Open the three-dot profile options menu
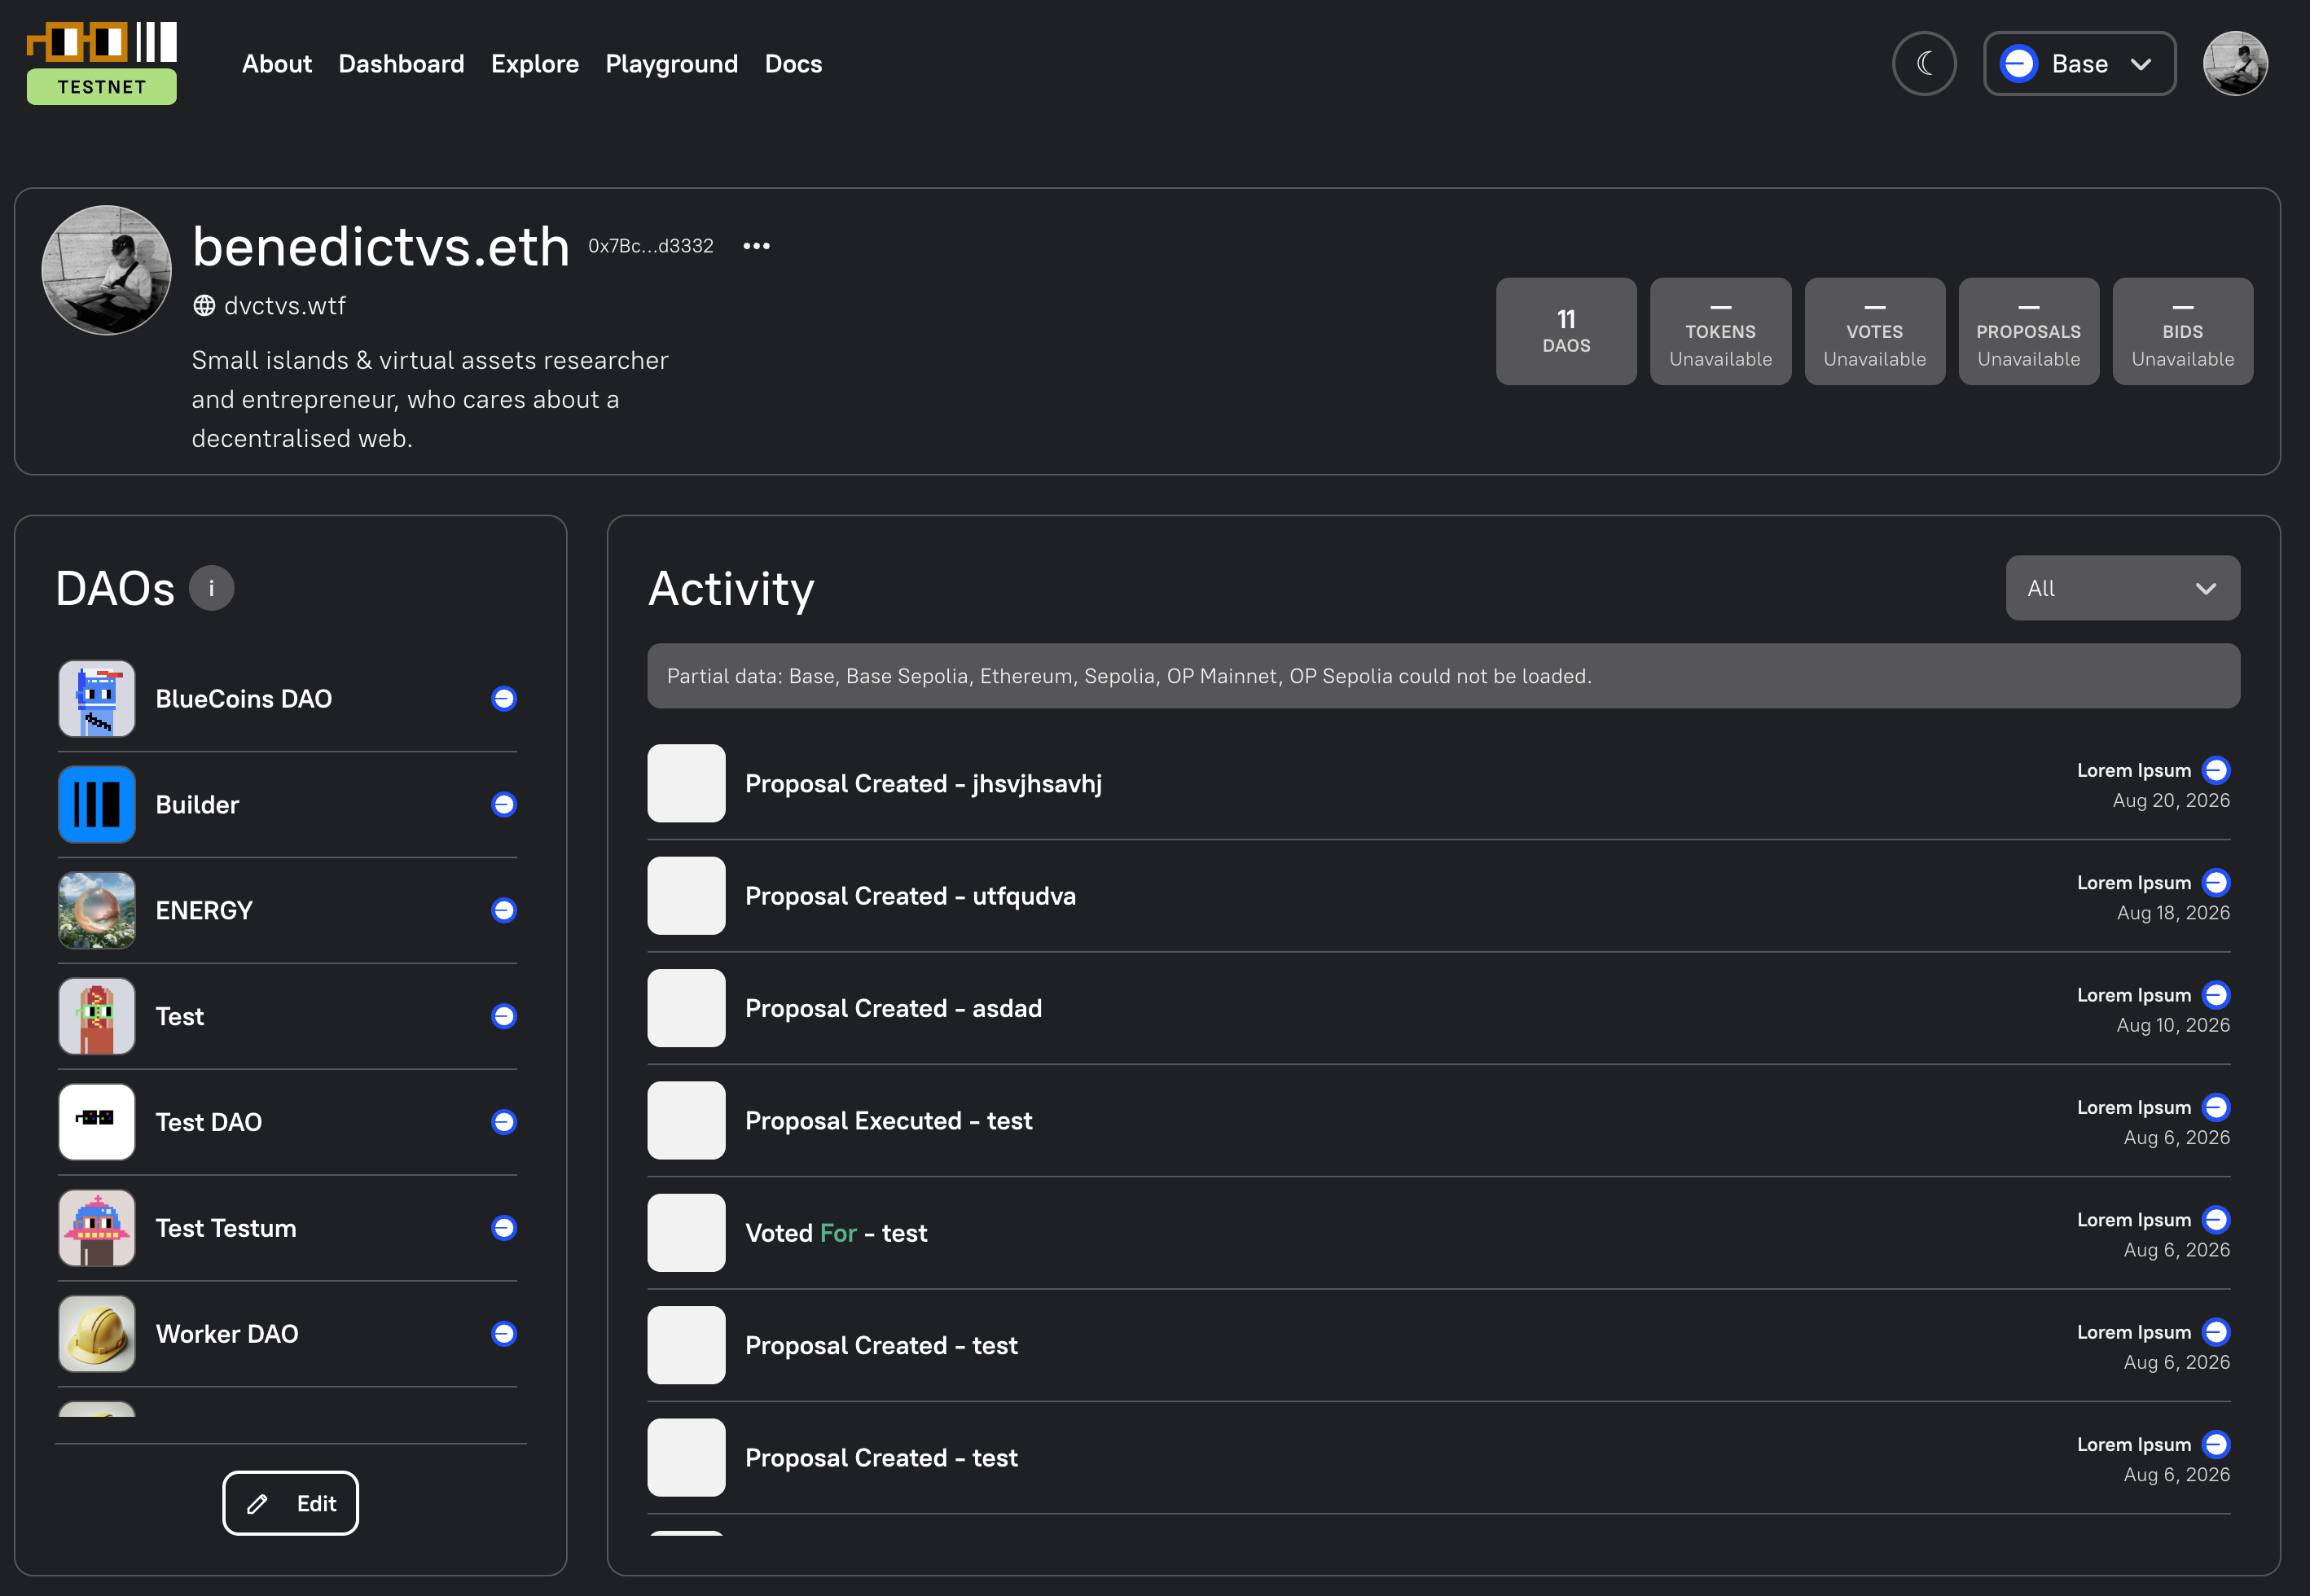 757,246
